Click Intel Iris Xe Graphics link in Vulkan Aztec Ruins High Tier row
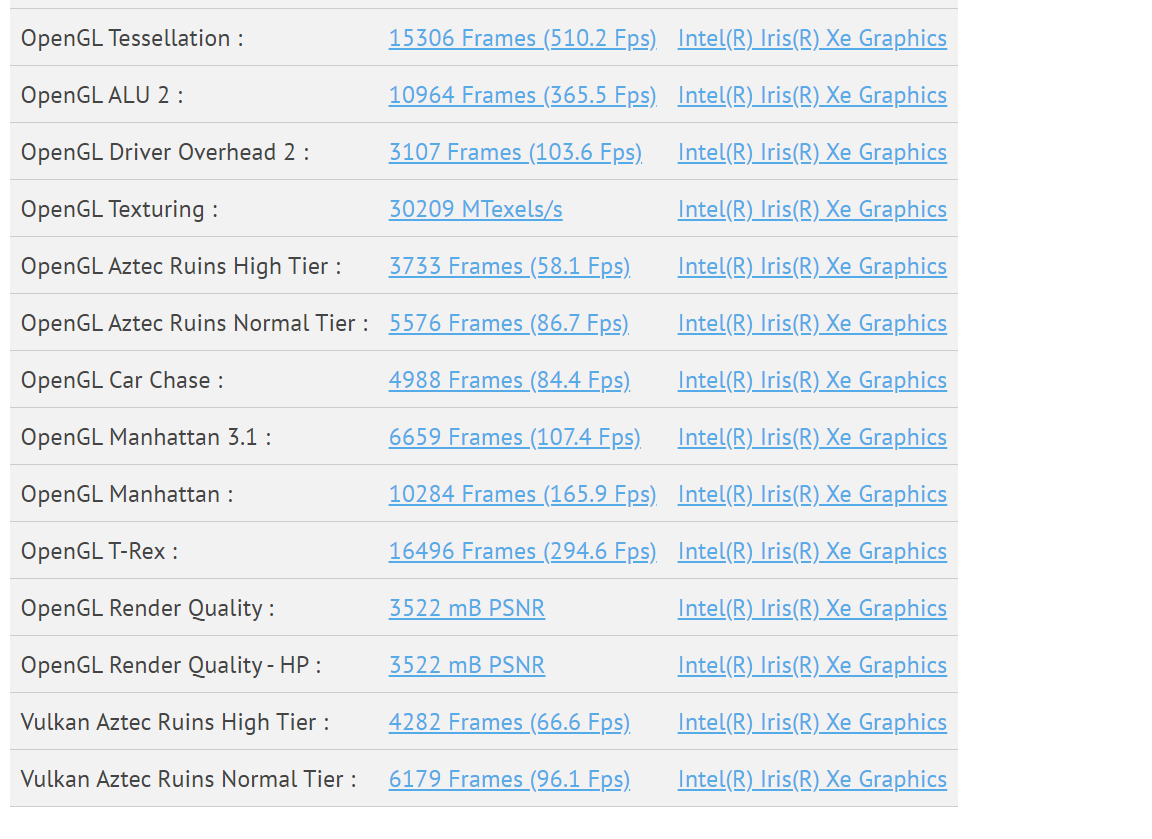The height and width of the screenshot is (839, 1152). click(x=812, y=722)
